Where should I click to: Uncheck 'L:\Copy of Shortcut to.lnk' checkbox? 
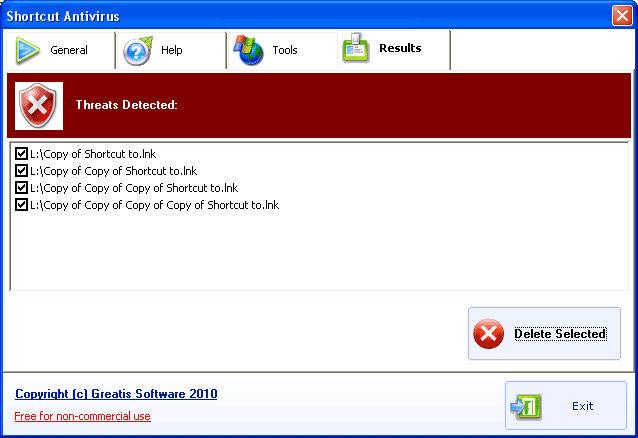(21, 154)
